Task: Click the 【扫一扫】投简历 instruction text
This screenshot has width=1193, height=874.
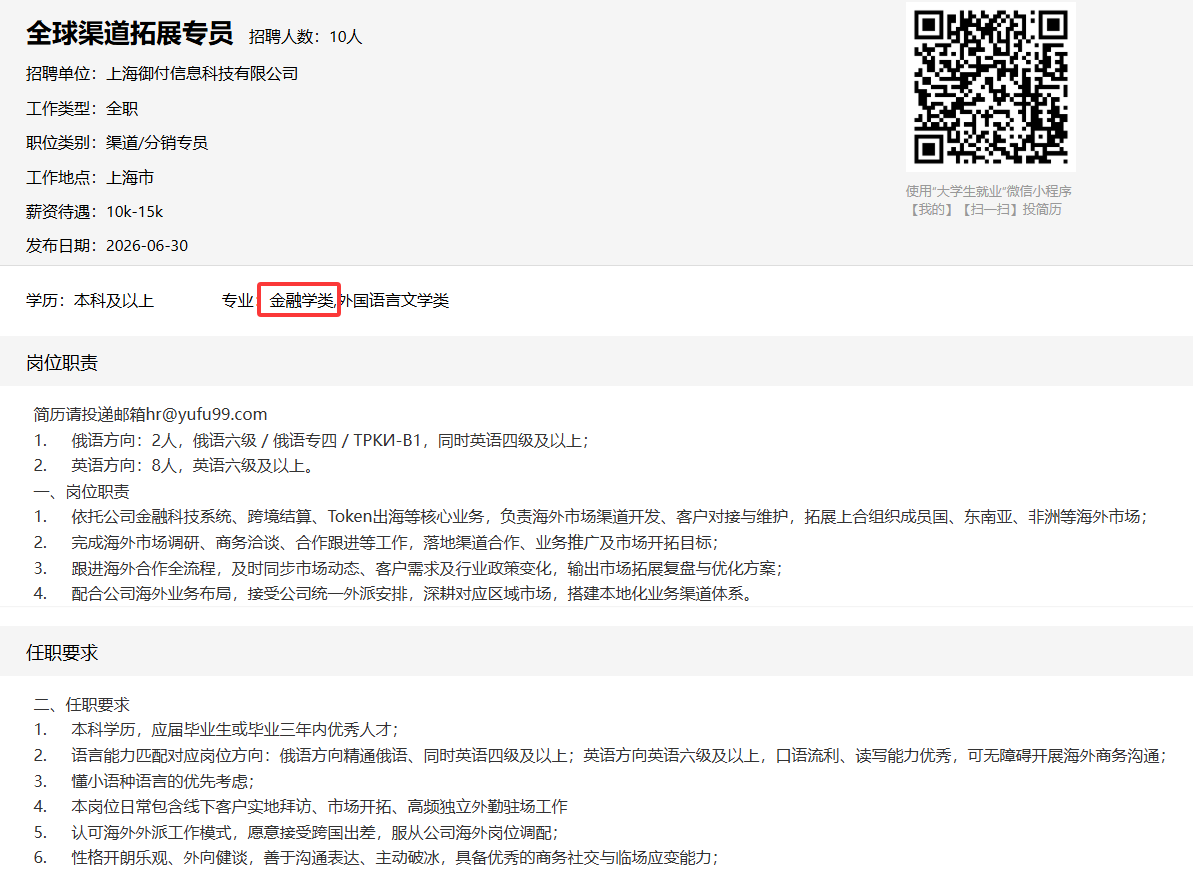Action: tap(1011, 209)
